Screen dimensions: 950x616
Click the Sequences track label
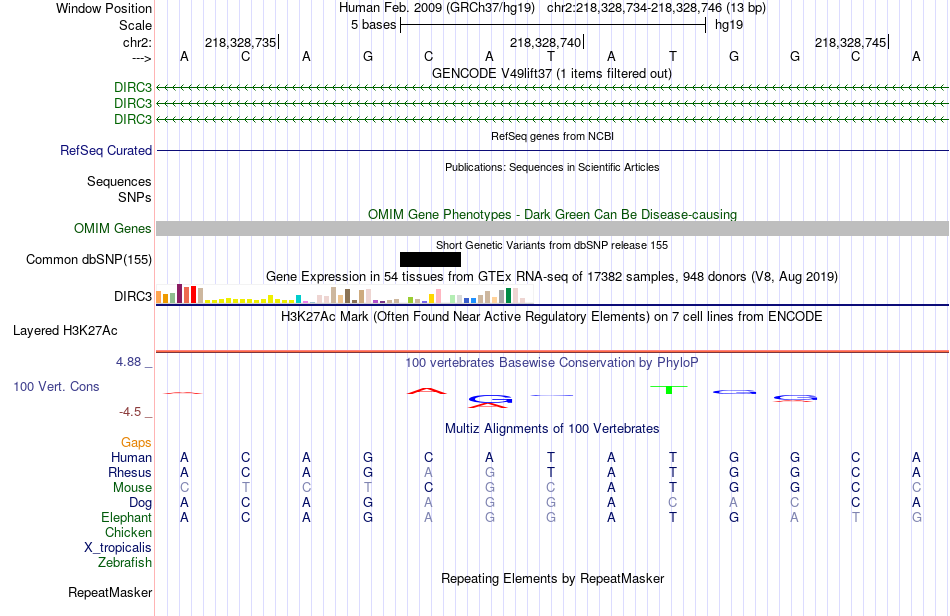coord(119,181)
